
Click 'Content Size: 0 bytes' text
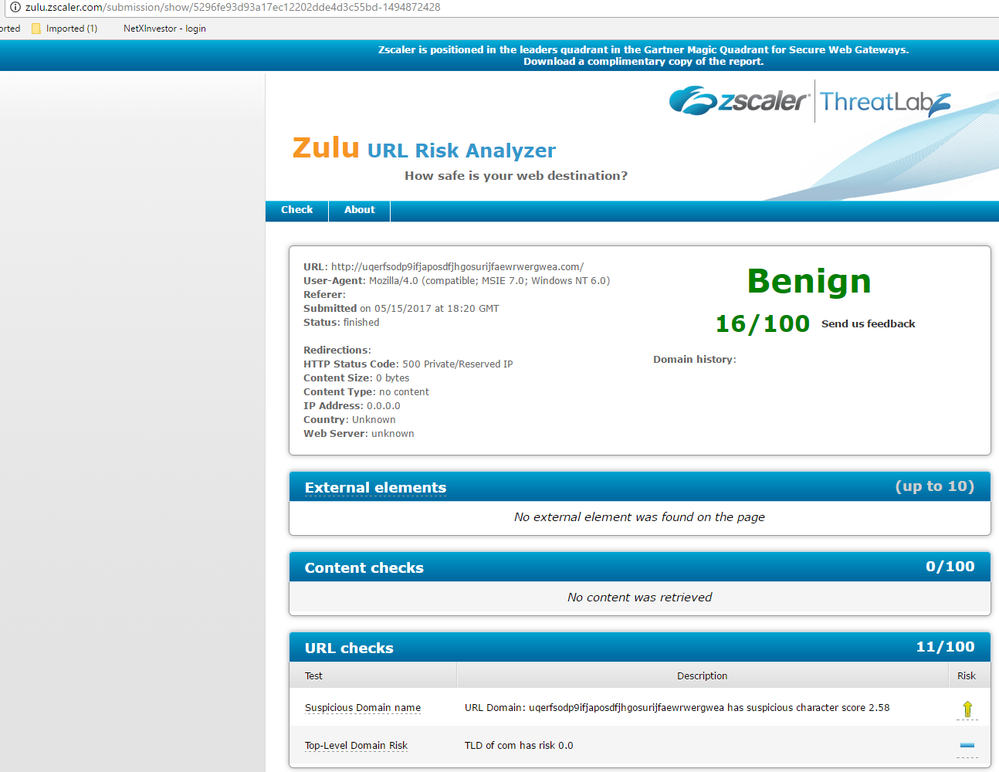(x=356, y=378)
